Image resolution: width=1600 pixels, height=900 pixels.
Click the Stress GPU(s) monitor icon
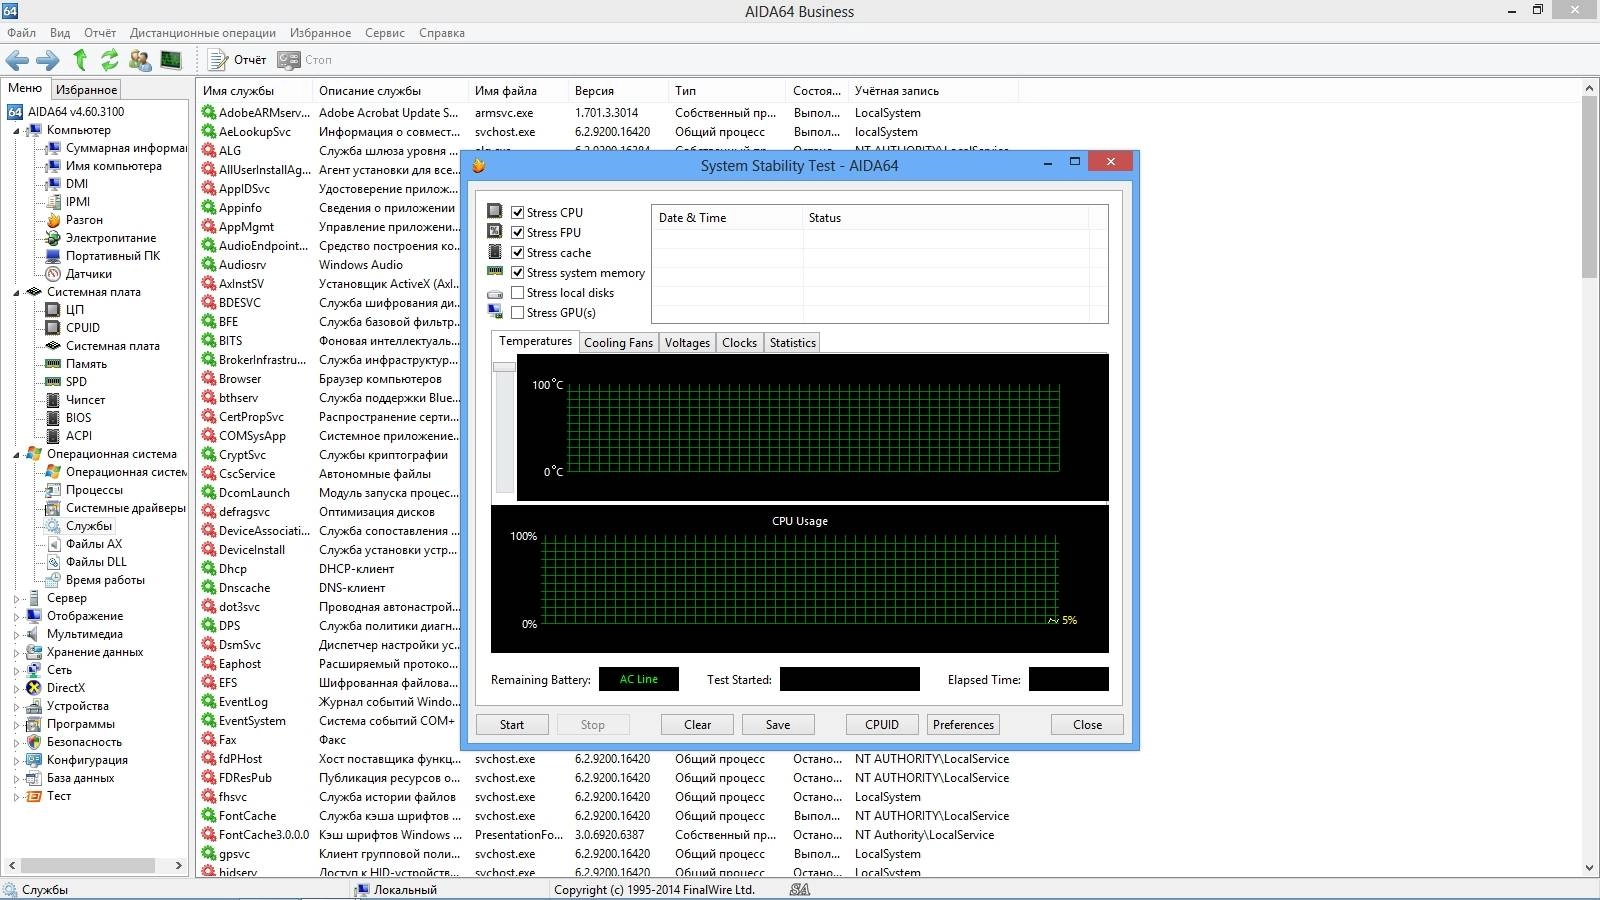[x=495, y=312]
